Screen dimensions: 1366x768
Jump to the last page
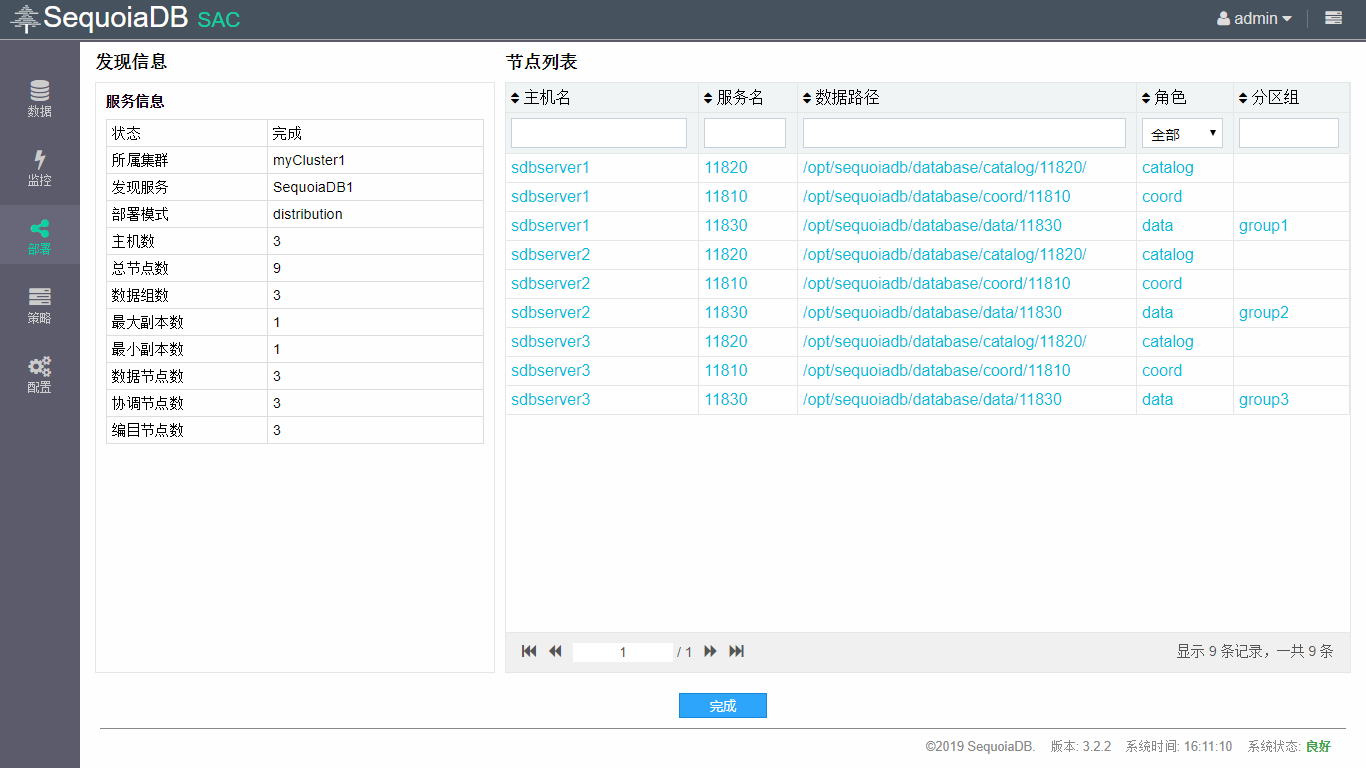737,651
